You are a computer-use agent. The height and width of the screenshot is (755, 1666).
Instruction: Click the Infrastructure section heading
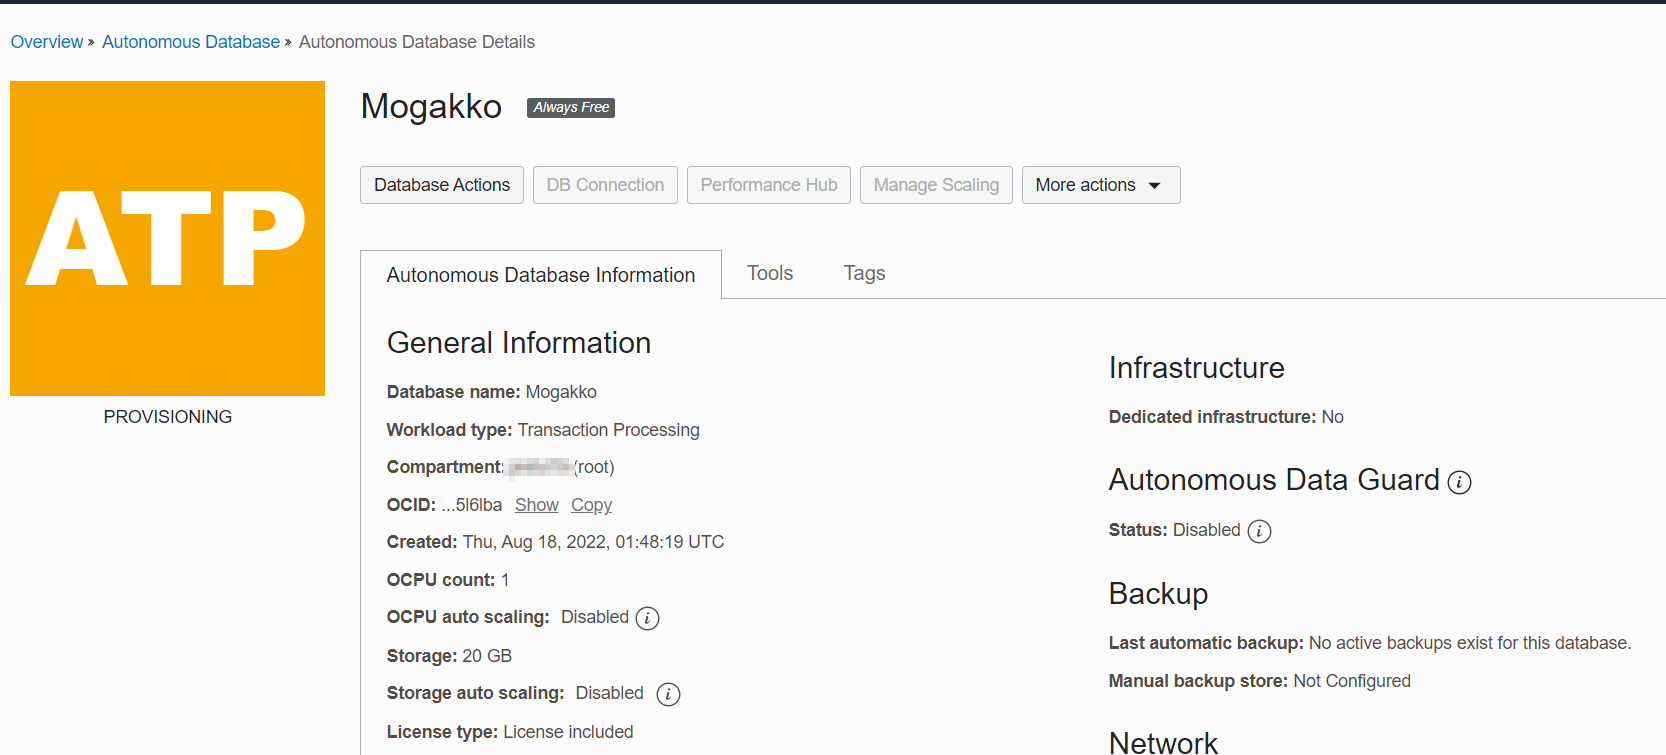(1196, 368)
